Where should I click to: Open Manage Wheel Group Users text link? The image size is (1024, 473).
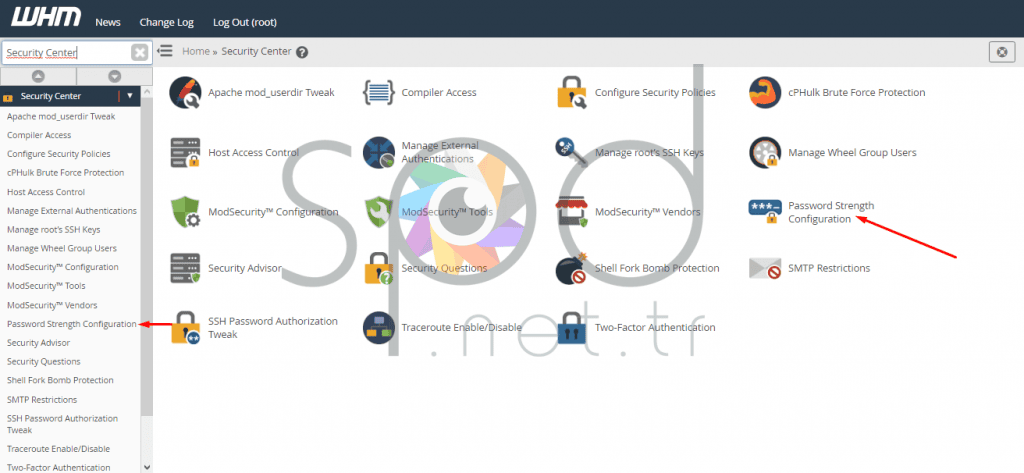[x=852, y=153]
